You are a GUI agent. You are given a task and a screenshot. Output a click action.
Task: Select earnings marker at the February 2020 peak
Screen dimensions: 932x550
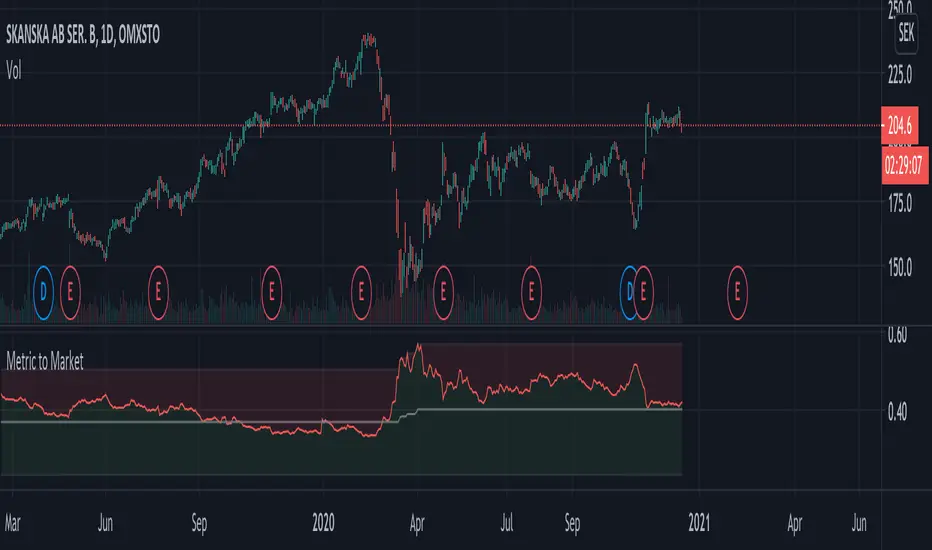[x=361, y=293]
